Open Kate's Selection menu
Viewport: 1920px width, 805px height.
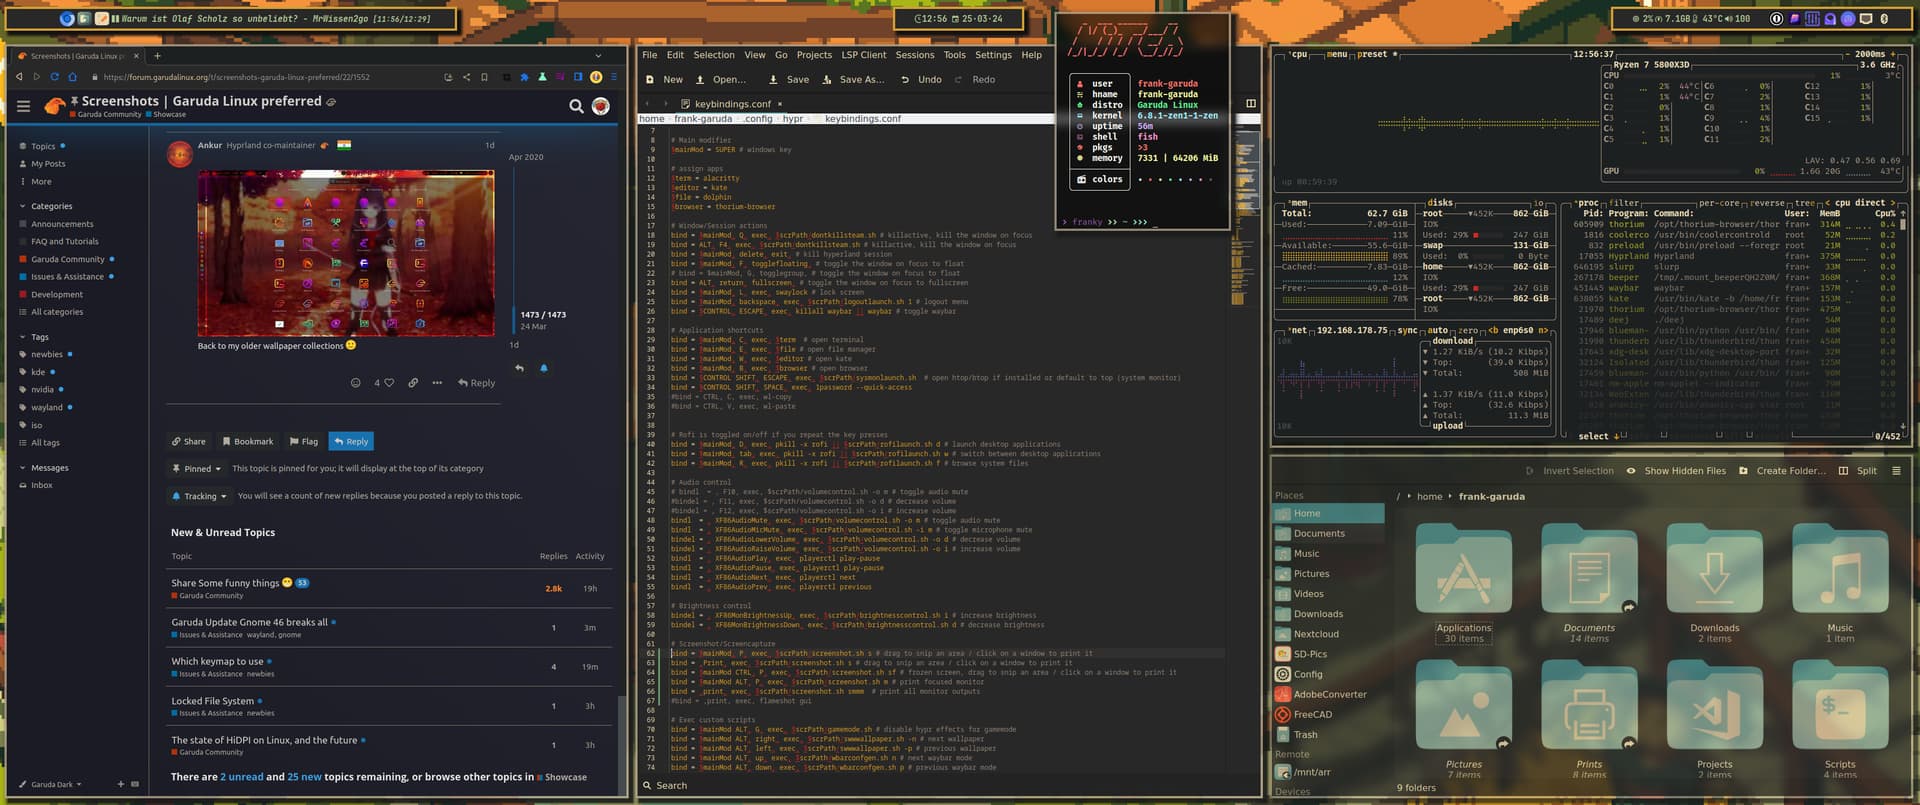[x=714, y=56]
